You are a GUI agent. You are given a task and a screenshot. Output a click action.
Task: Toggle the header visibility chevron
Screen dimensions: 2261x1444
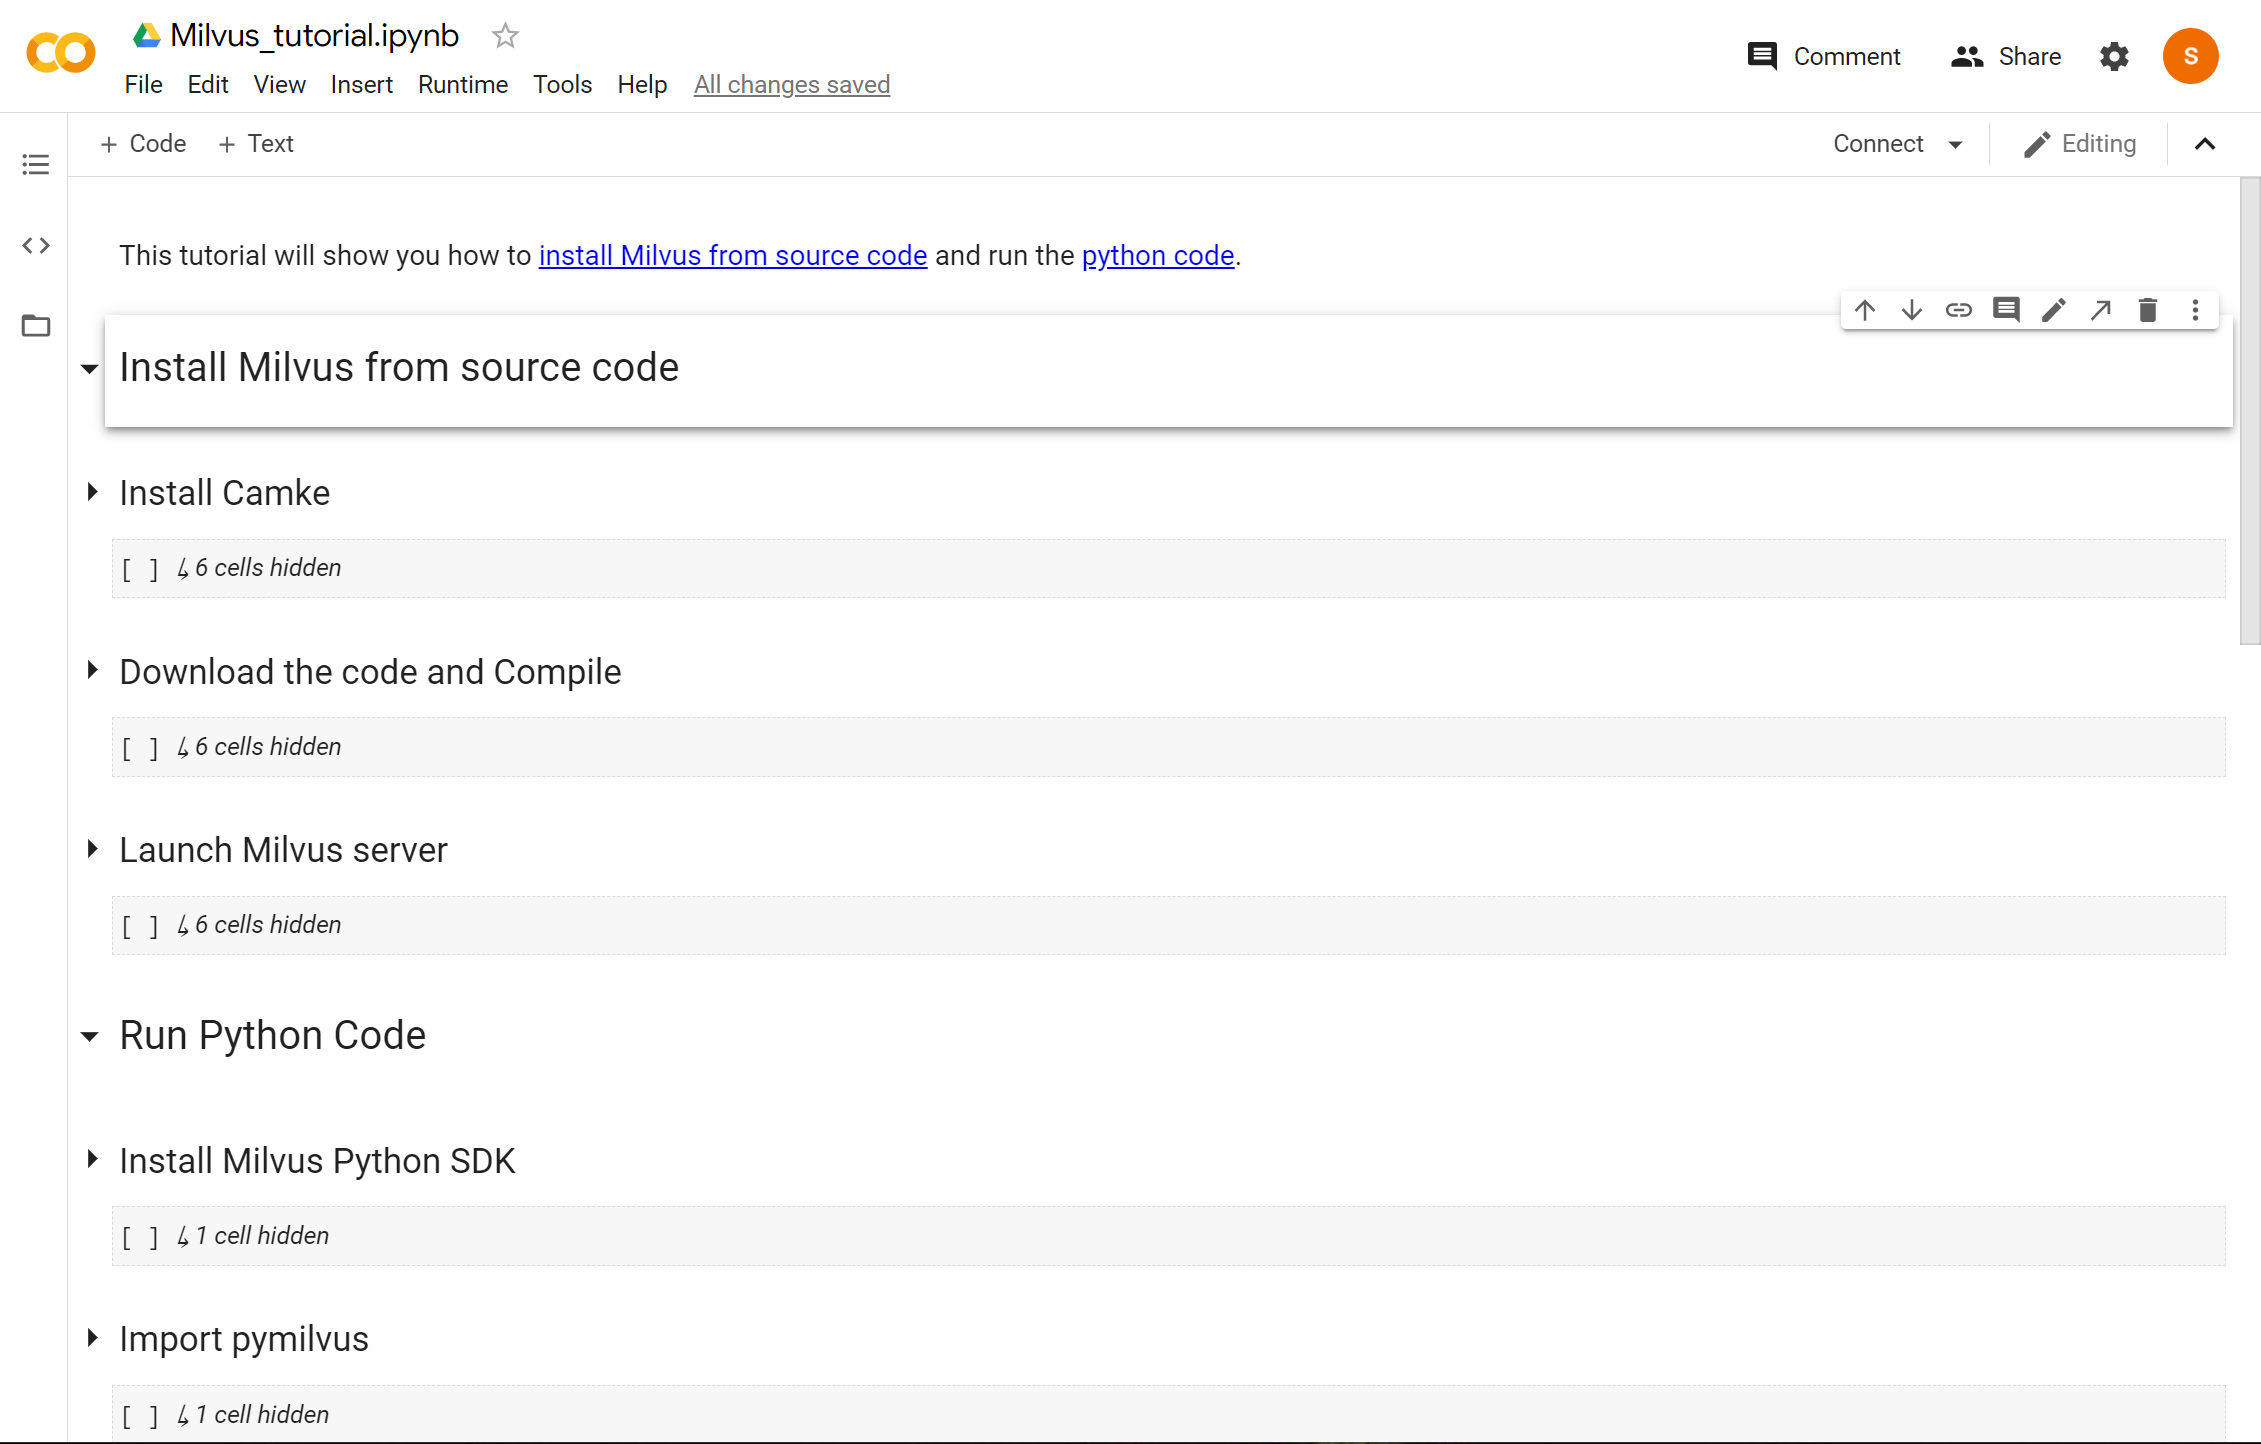pos(2205,144)
